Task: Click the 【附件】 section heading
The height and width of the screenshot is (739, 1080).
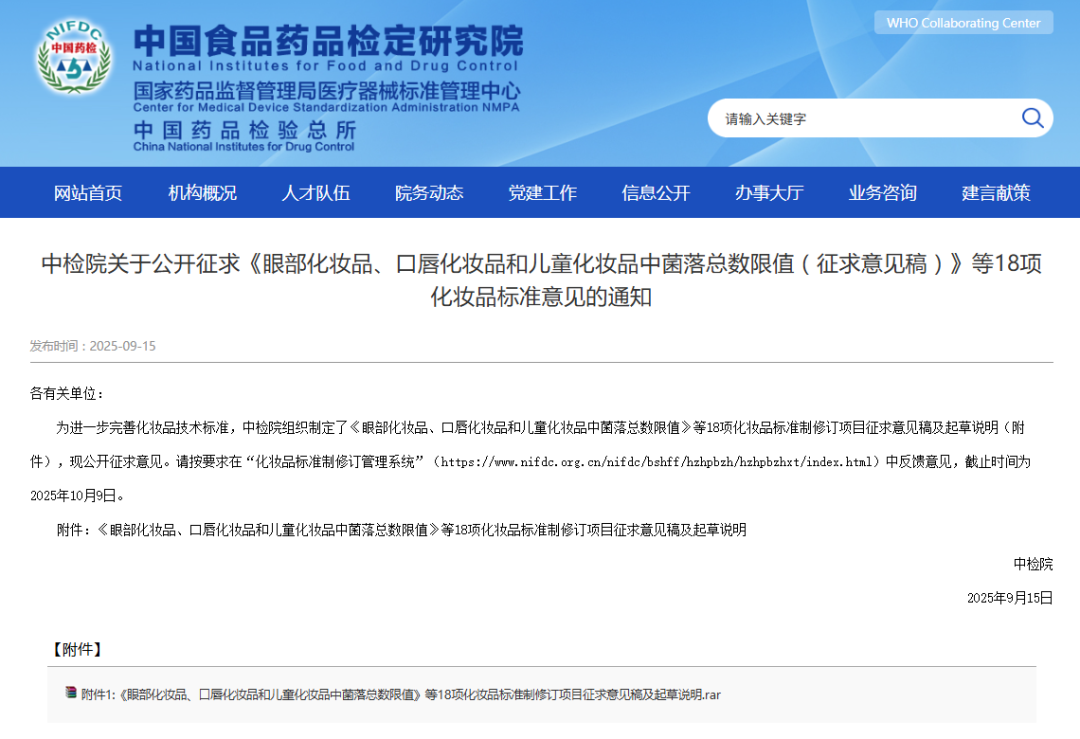Action: coord(78,649)
